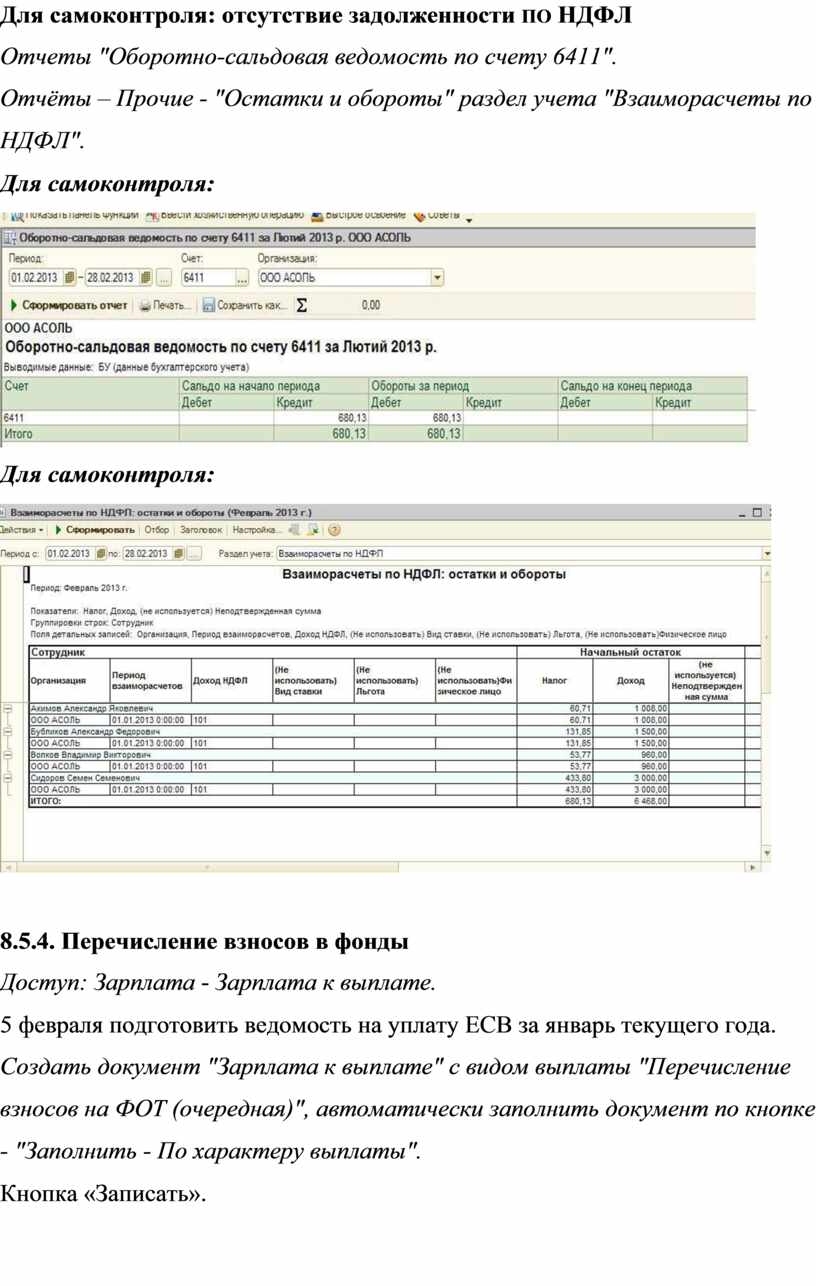
Task: Click header Обороты за период
Action: click(462, 386)
